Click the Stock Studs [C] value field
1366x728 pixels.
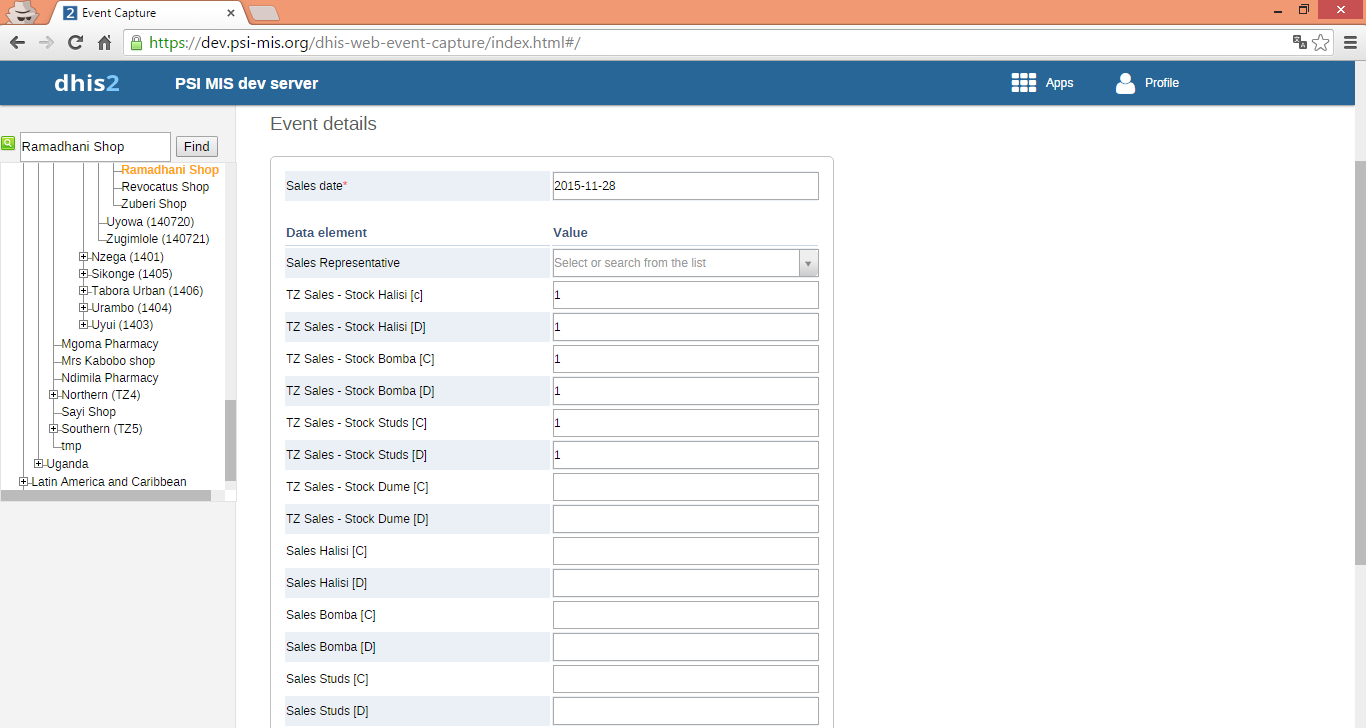[x=686, y=423]
